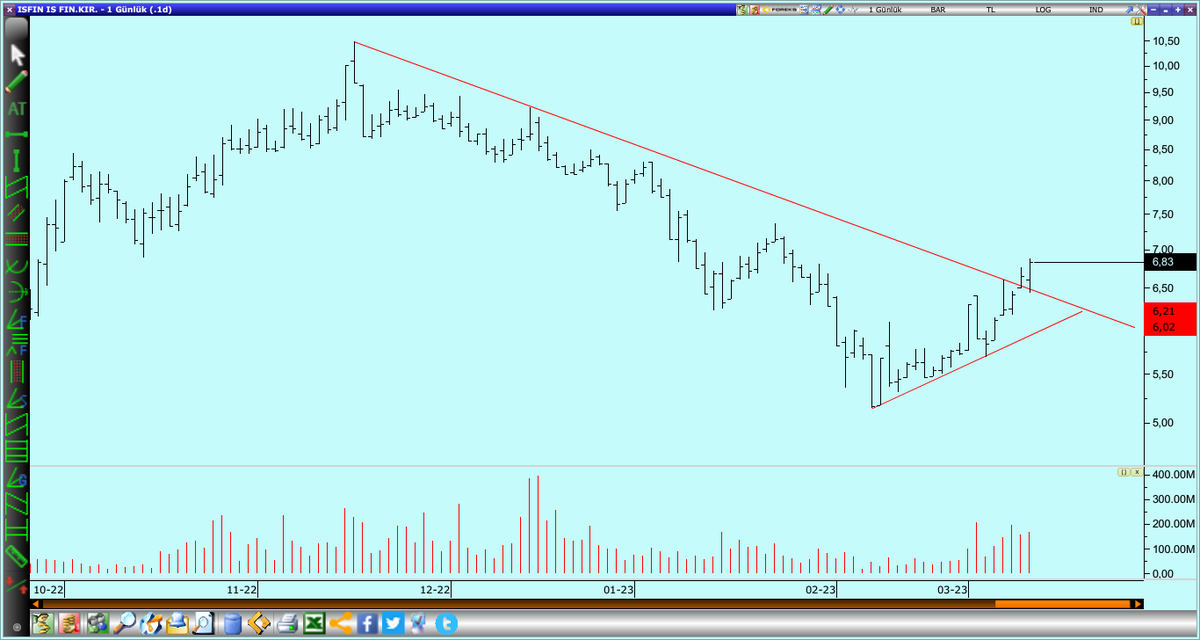
Task: Select the parallel channel drawing tool
Action: [x=17, y=187]
